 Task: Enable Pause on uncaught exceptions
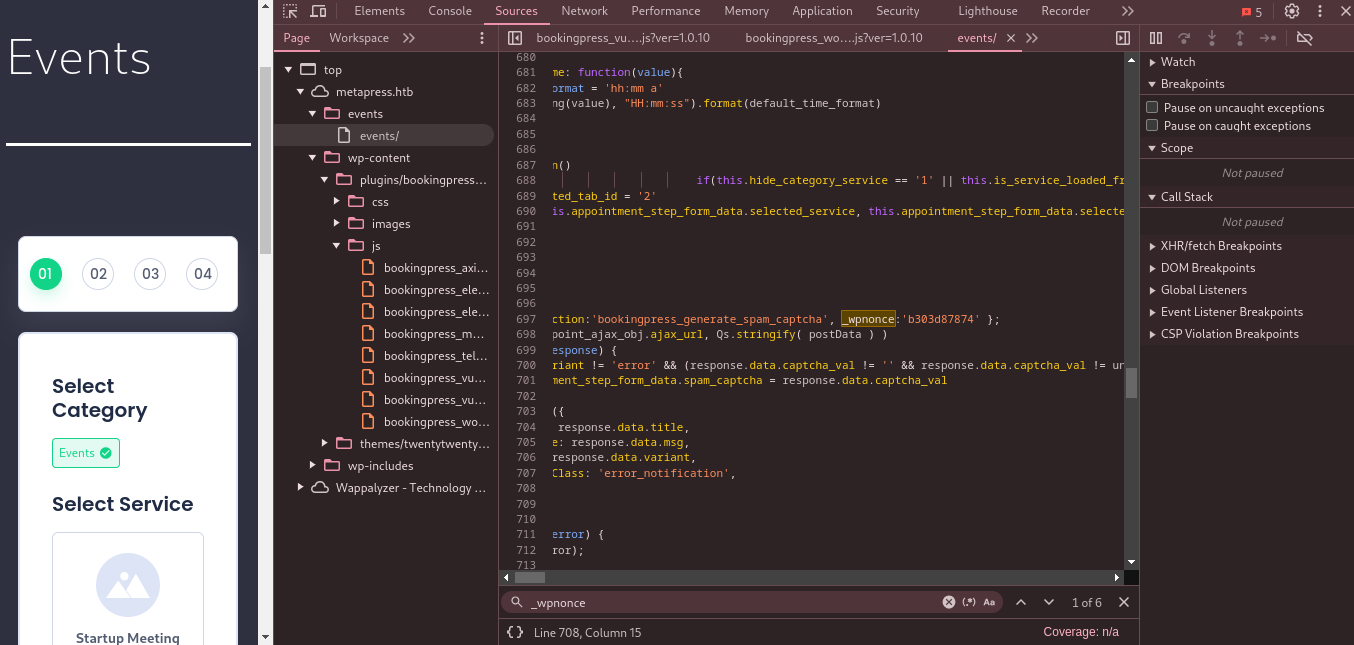point(1153,107)
